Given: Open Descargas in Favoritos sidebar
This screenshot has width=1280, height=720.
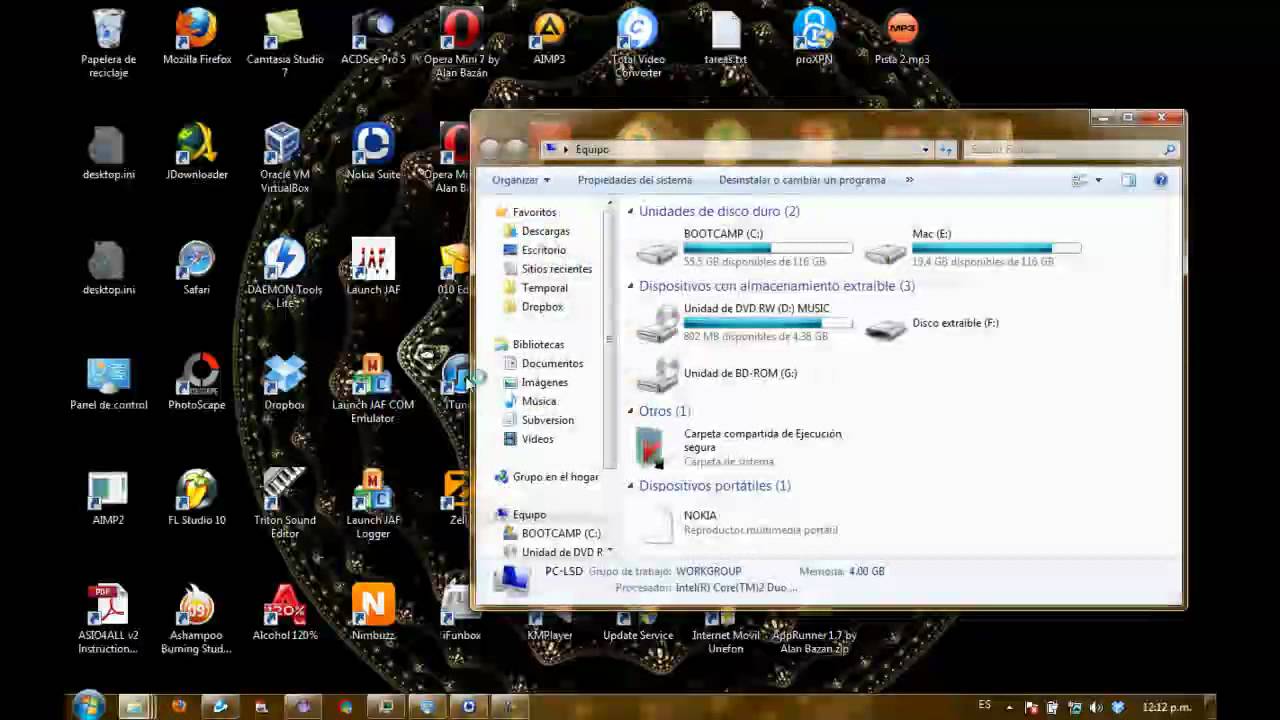Looking at the screenshot, I should pyautogui.click(x=536, y=231).
